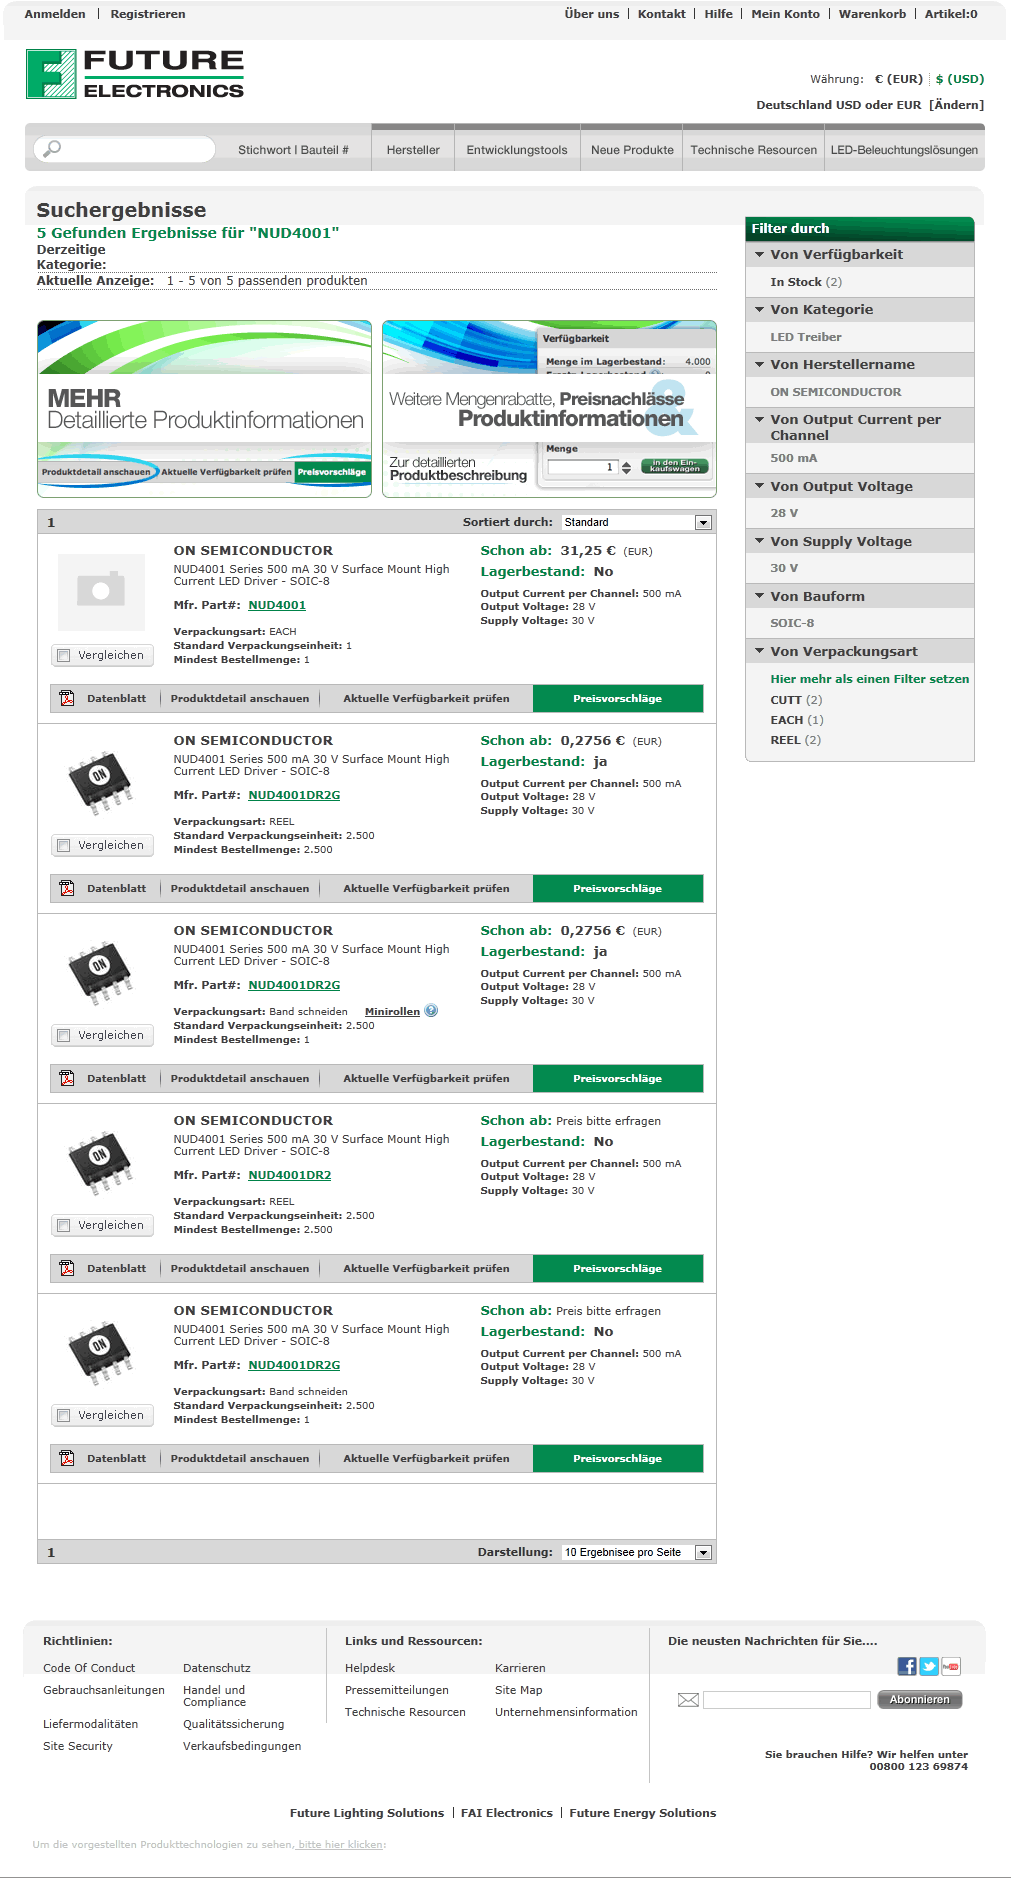1011x1879 pixels.
Task: Click the [Ändern] region link
Action: point(956,105)
